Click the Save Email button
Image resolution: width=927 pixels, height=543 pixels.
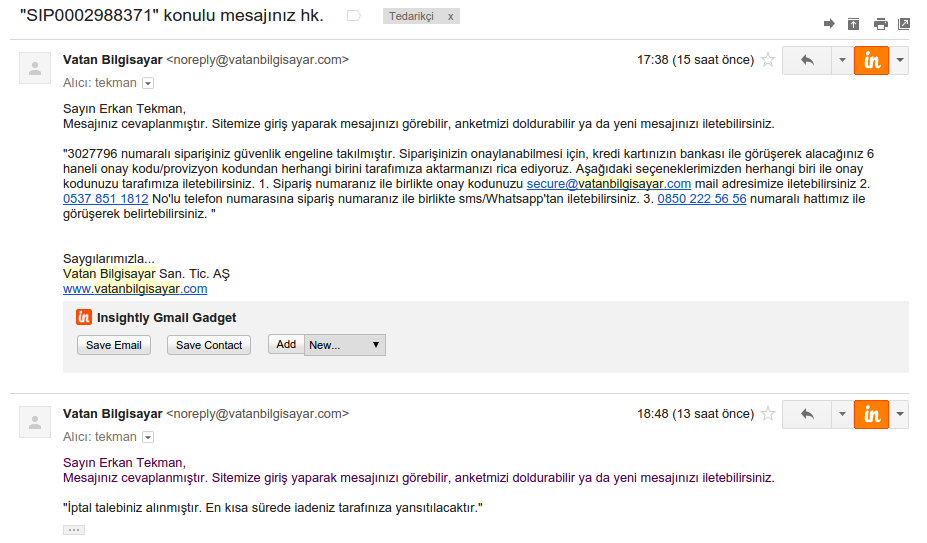tap(113, 345)
